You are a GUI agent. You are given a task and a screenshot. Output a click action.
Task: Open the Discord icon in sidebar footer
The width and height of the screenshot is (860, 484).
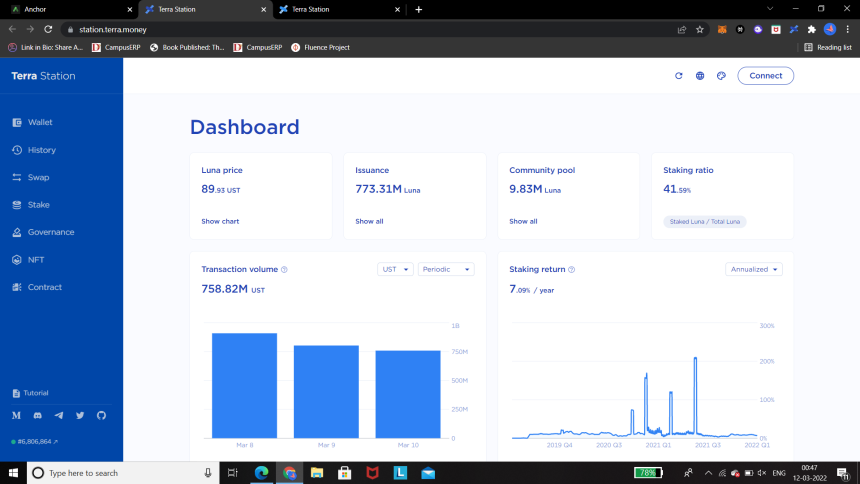(37, 415)
